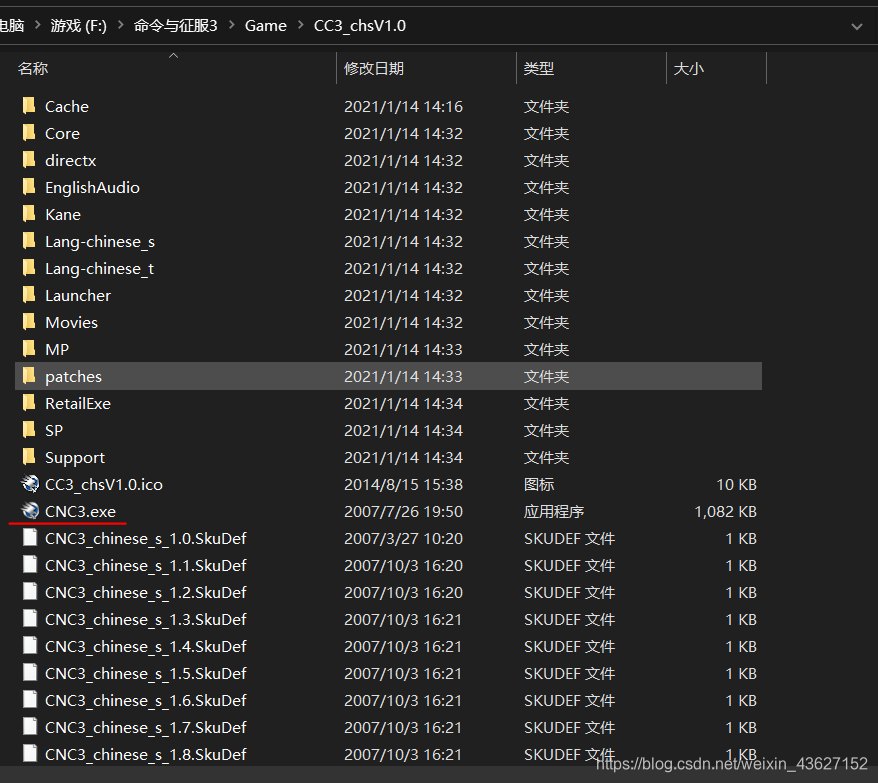Select the directx folder icon
The height and width of the screenshot is (783, 878).
29,160
